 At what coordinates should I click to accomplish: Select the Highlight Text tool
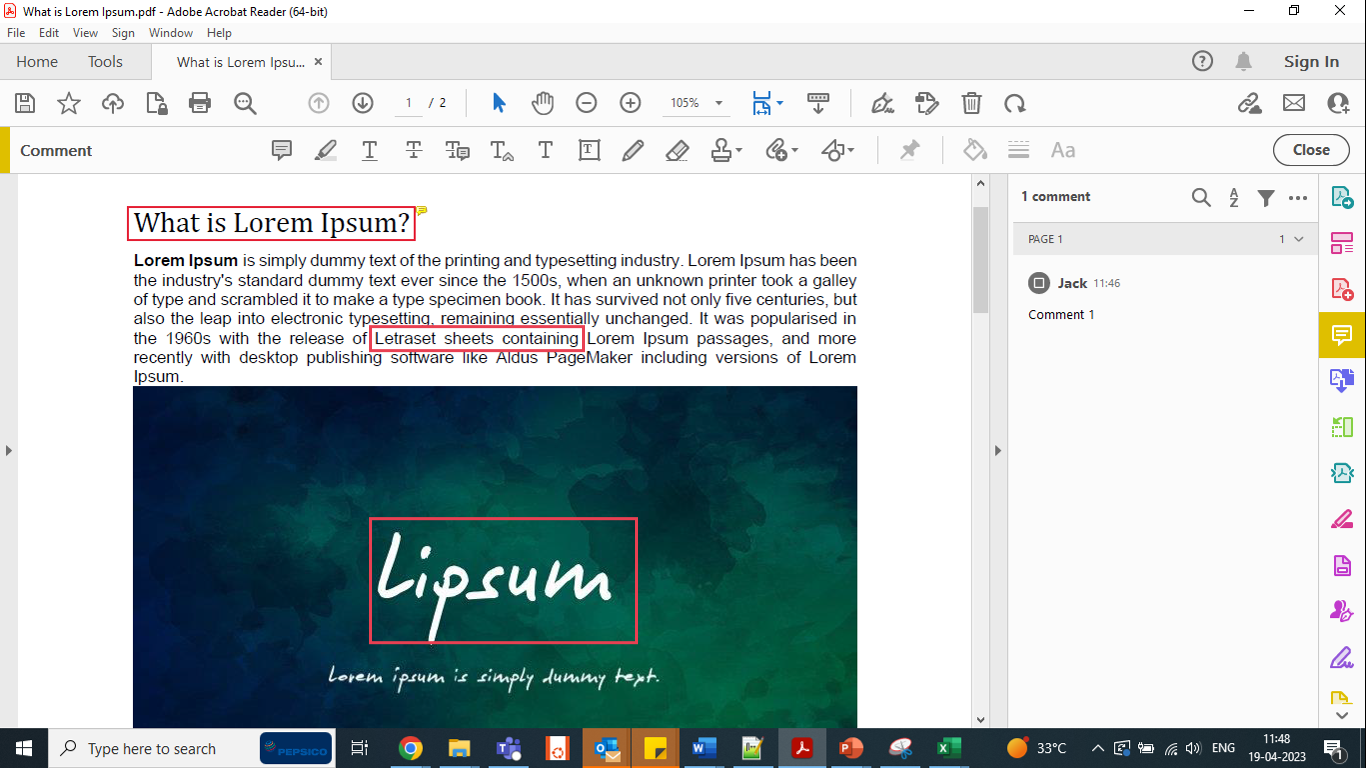click(x=325, y=150)
